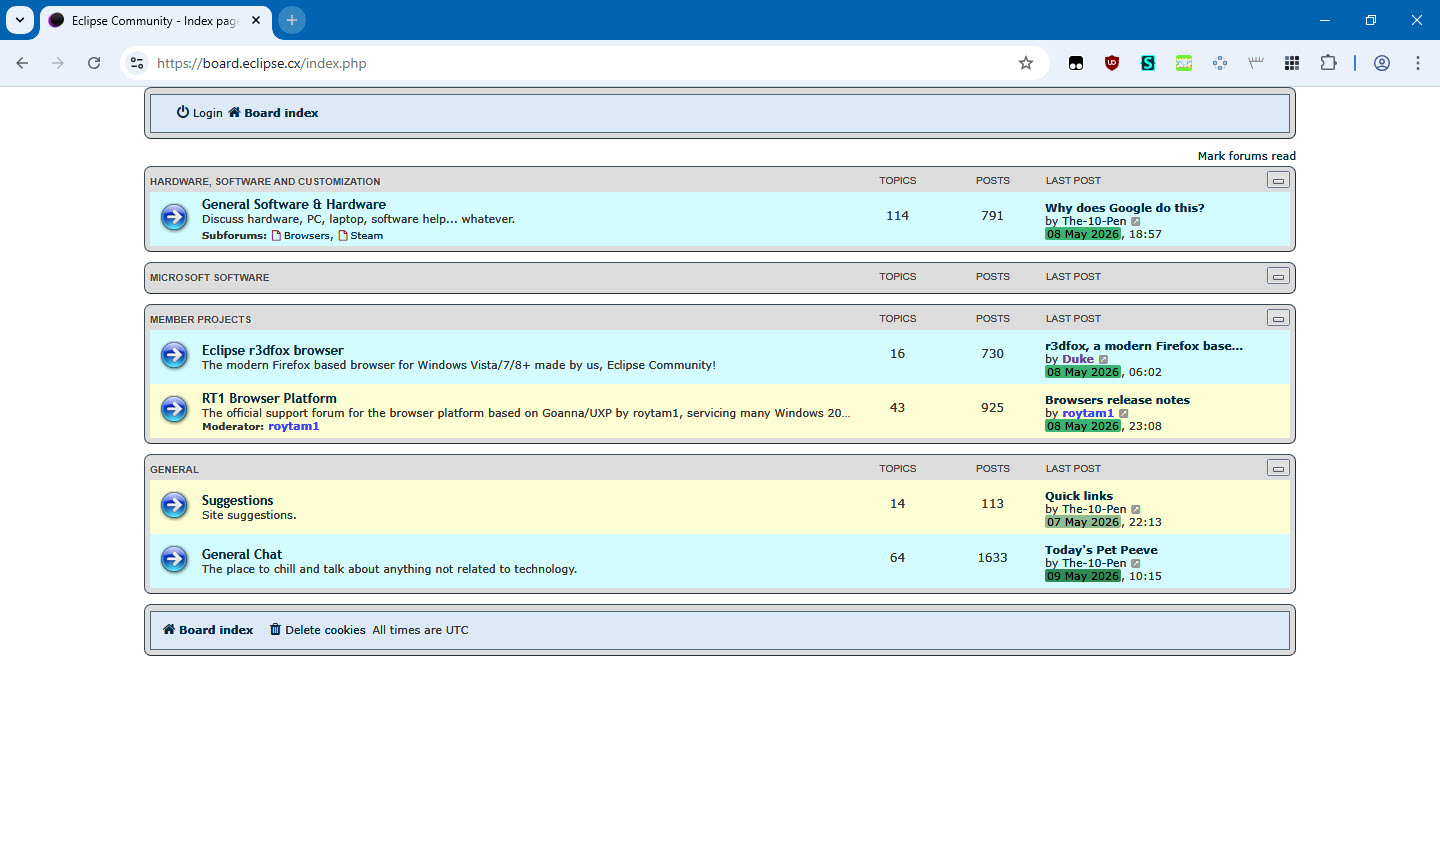Screen dimensions: 1440x860
Task: Open the grid apps extension icon
Action: click(1292, 63)
